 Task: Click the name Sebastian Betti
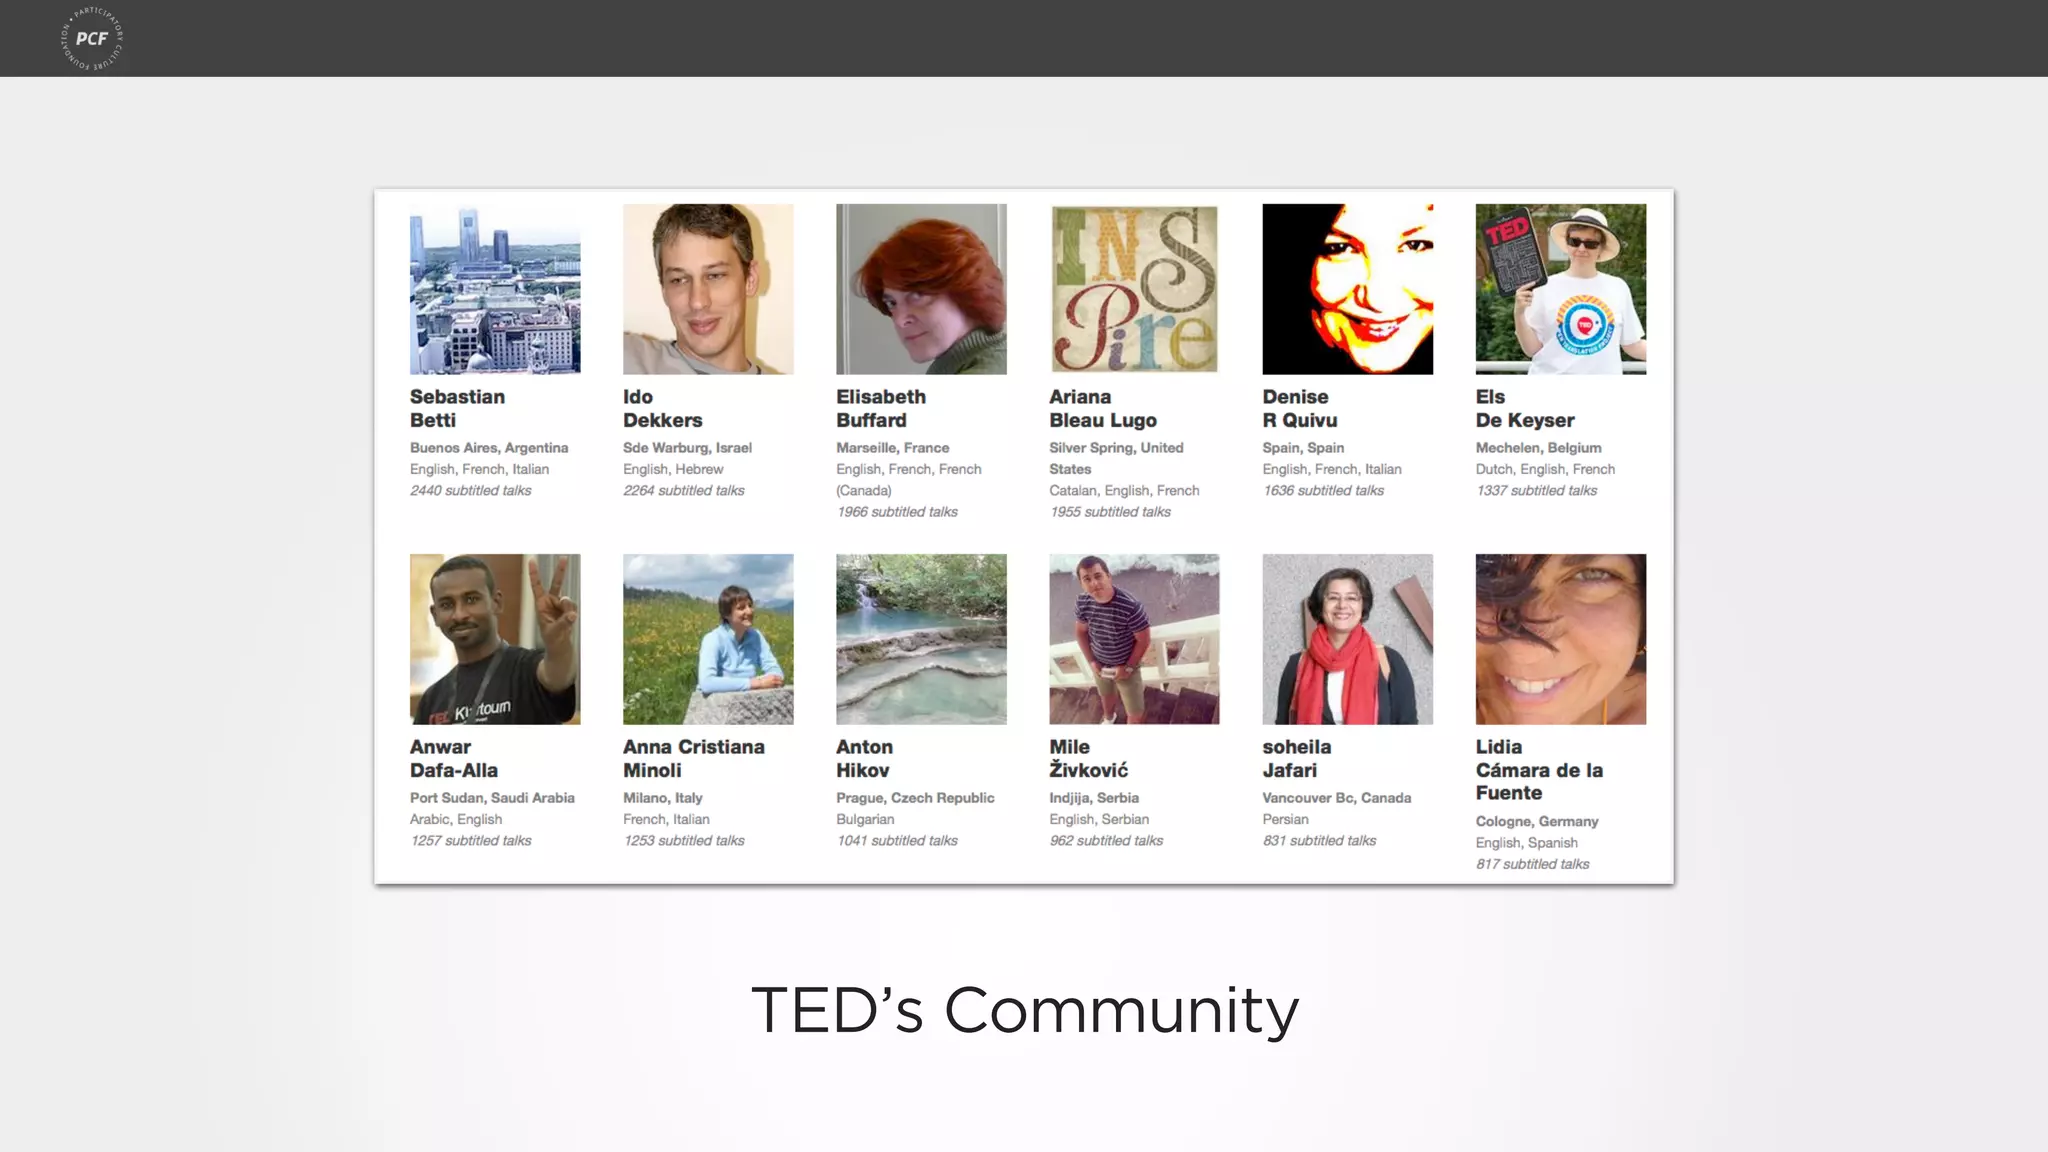pyautogui.click(x=457, y=408)
